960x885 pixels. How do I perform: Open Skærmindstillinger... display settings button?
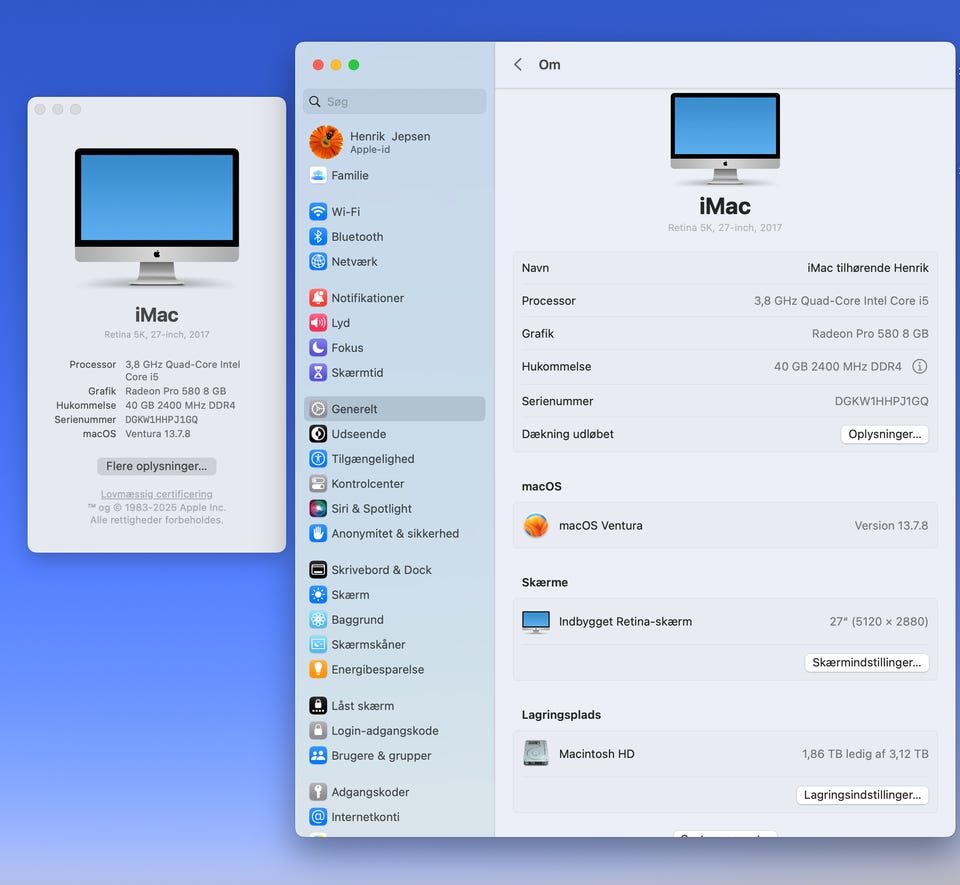point(866,663)
